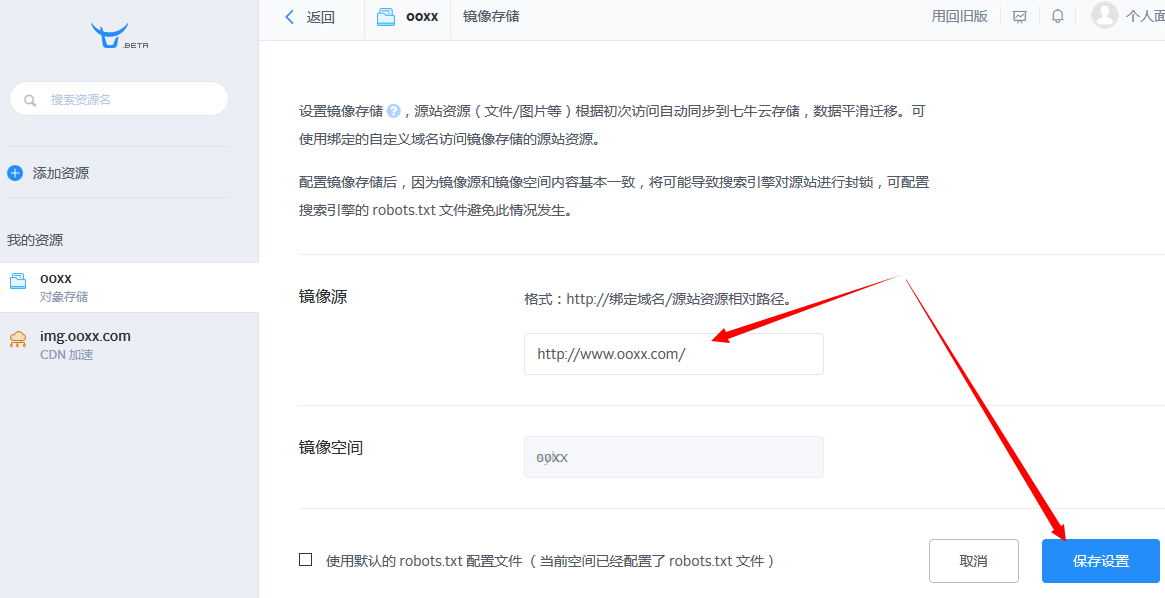Screen dimensions: 1165x598
Task: Click the 保存设置 button
Action: point(1100,560)
